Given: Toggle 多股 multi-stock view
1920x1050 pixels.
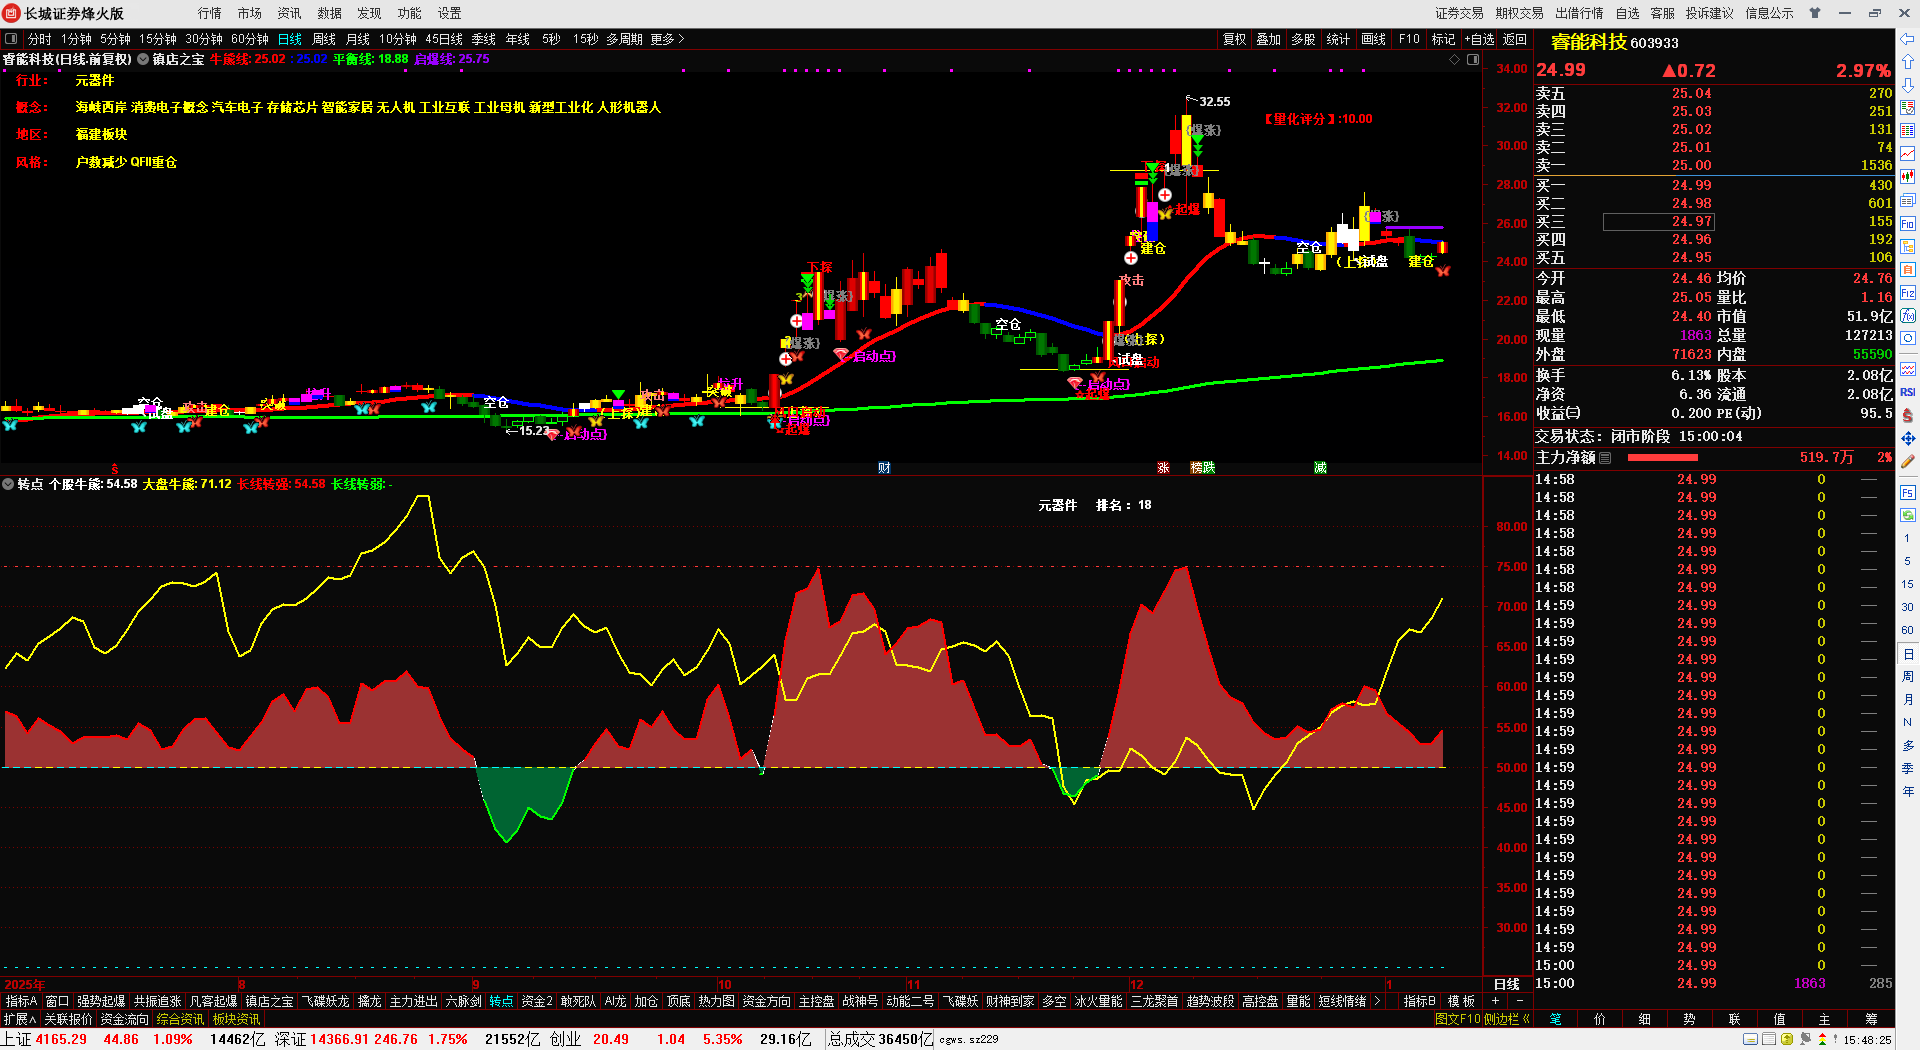Looking at the screenshot, I should pyautogui.click(x=1303, y=39).
